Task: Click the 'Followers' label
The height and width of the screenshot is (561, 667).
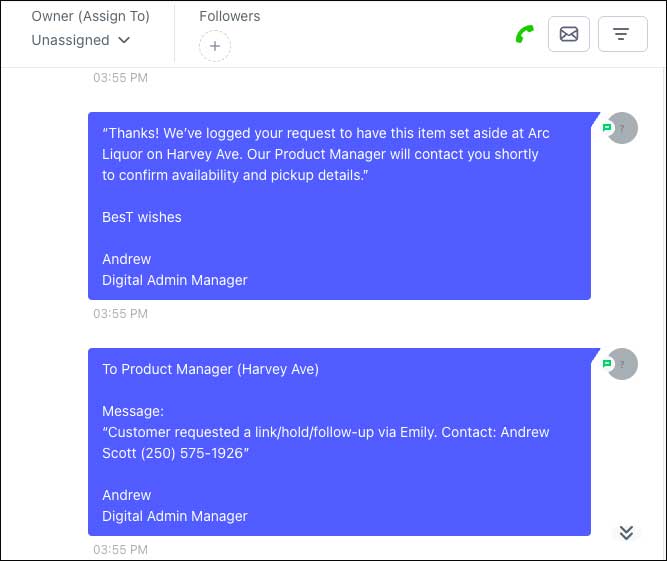Action: tap(230, 16)
